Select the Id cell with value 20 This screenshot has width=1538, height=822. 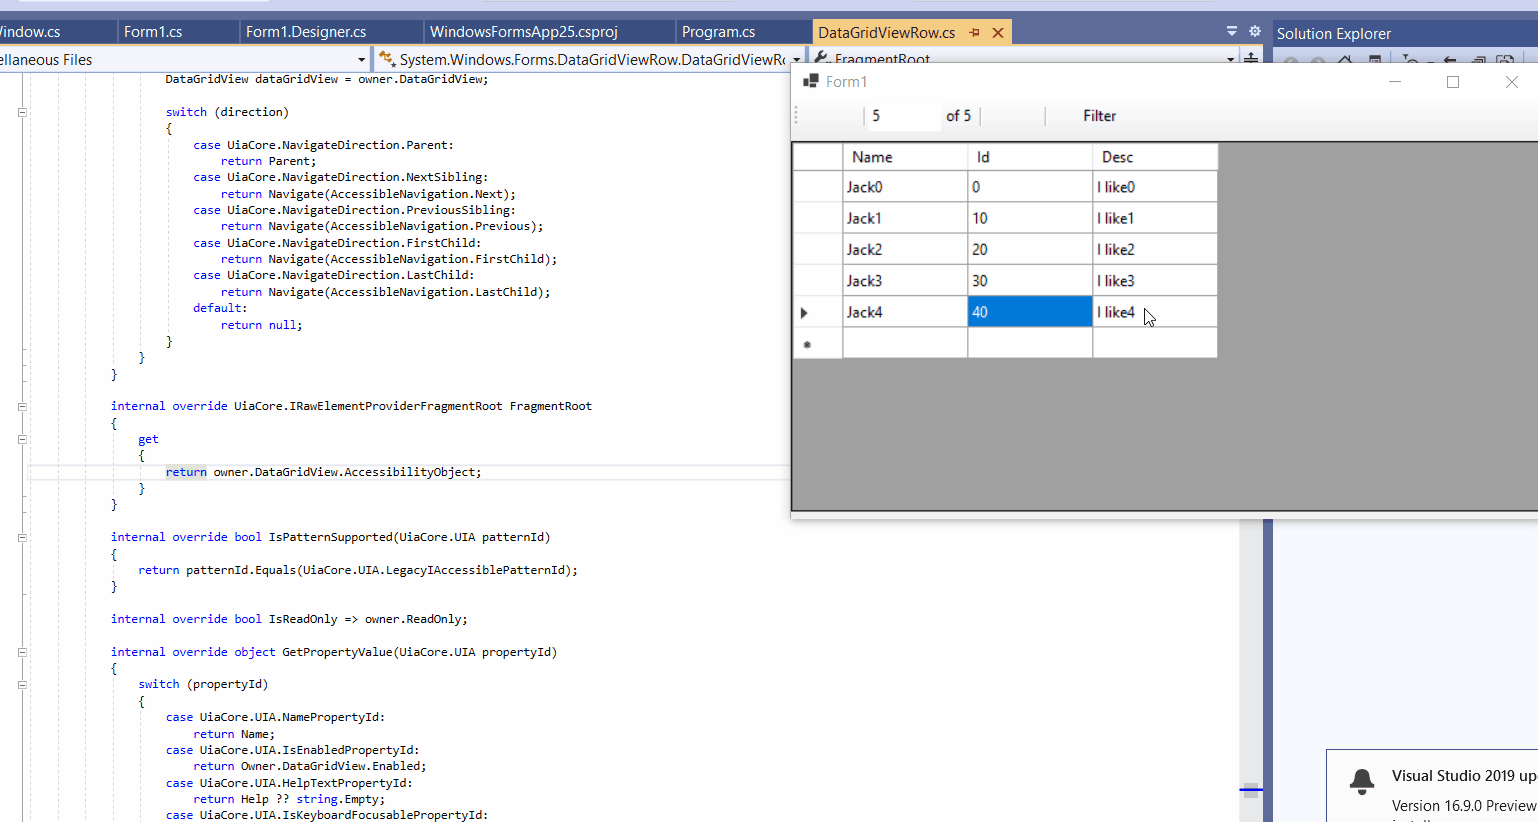point(1030,249)
